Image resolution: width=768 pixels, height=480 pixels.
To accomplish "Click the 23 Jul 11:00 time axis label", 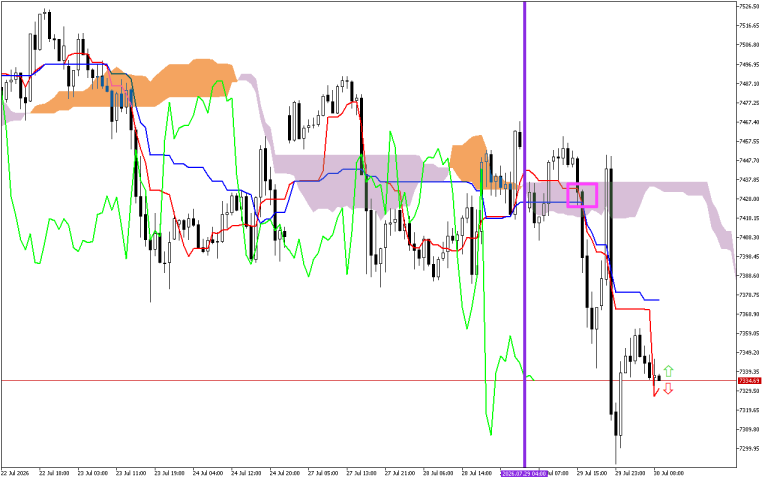I will point(131,474).
